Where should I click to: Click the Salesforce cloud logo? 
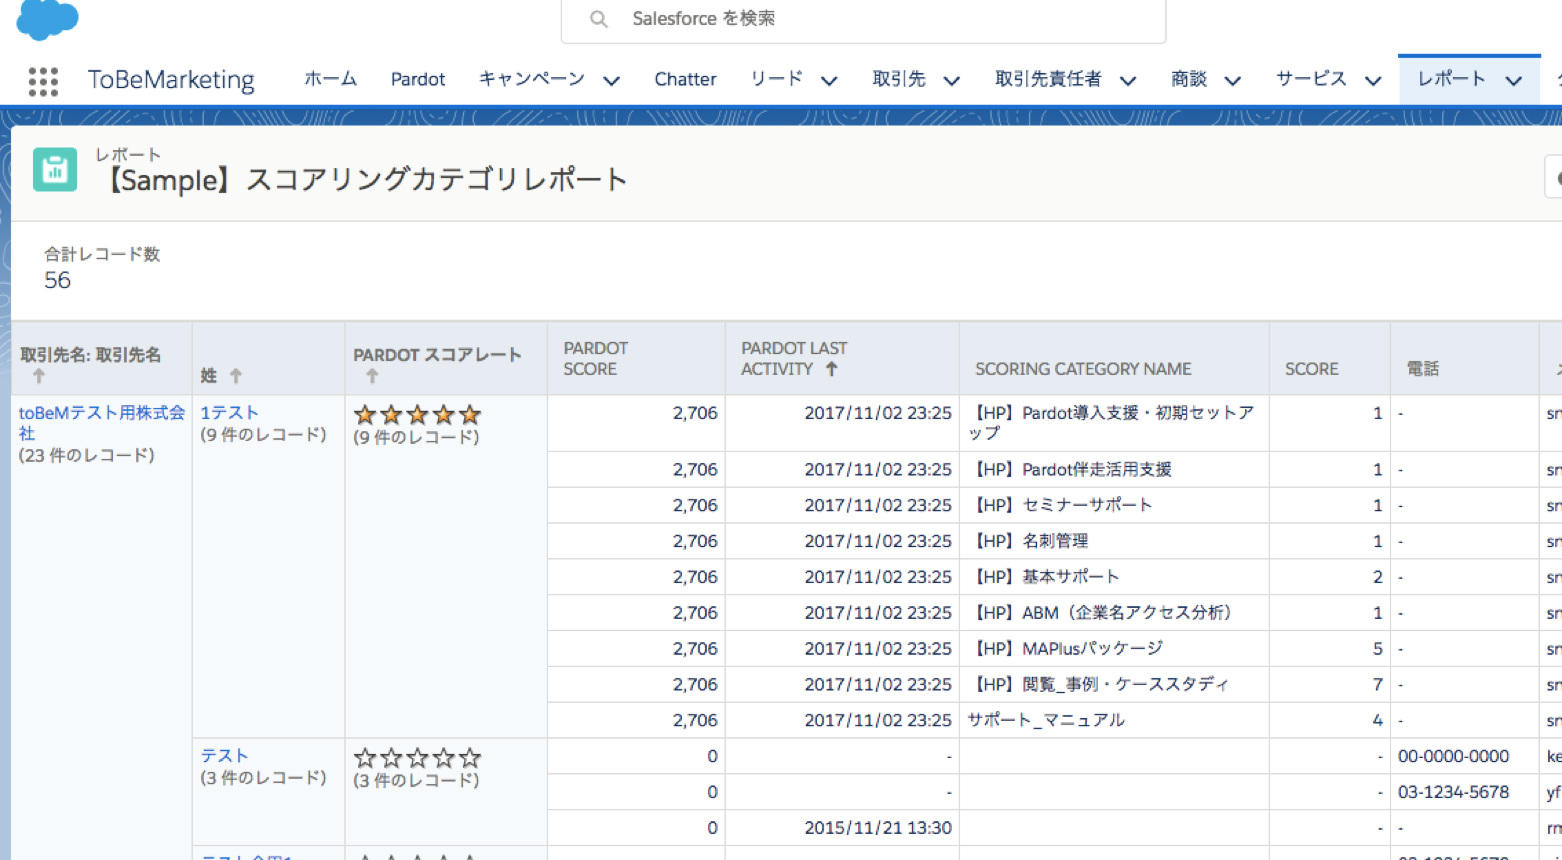pos(47,18)
